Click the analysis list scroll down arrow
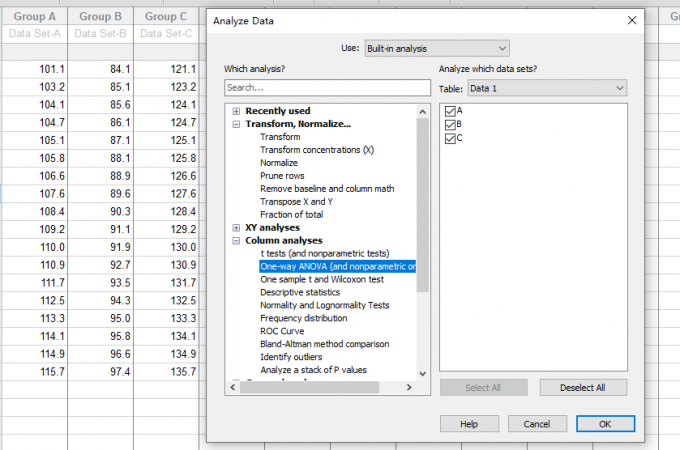680x450 pixels. tap(423, 374)
